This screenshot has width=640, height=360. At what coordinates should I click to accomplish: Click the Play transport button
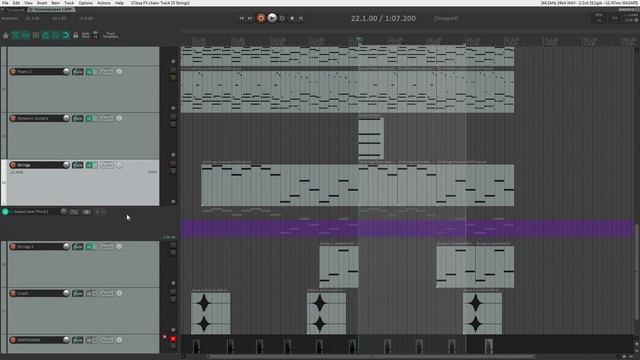click(x=272, y=18)
